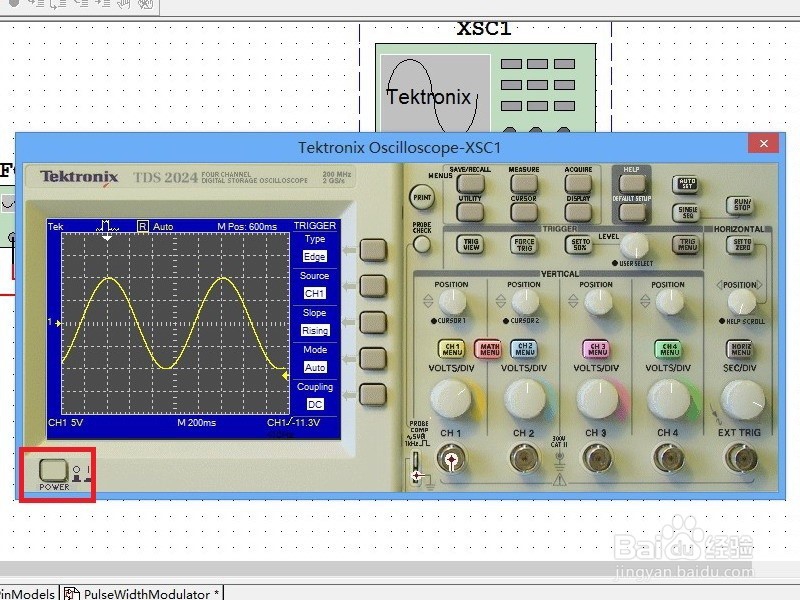Click the SINGLE SEQ button
The image size is (800, 600).
click(x=686, y=212)
